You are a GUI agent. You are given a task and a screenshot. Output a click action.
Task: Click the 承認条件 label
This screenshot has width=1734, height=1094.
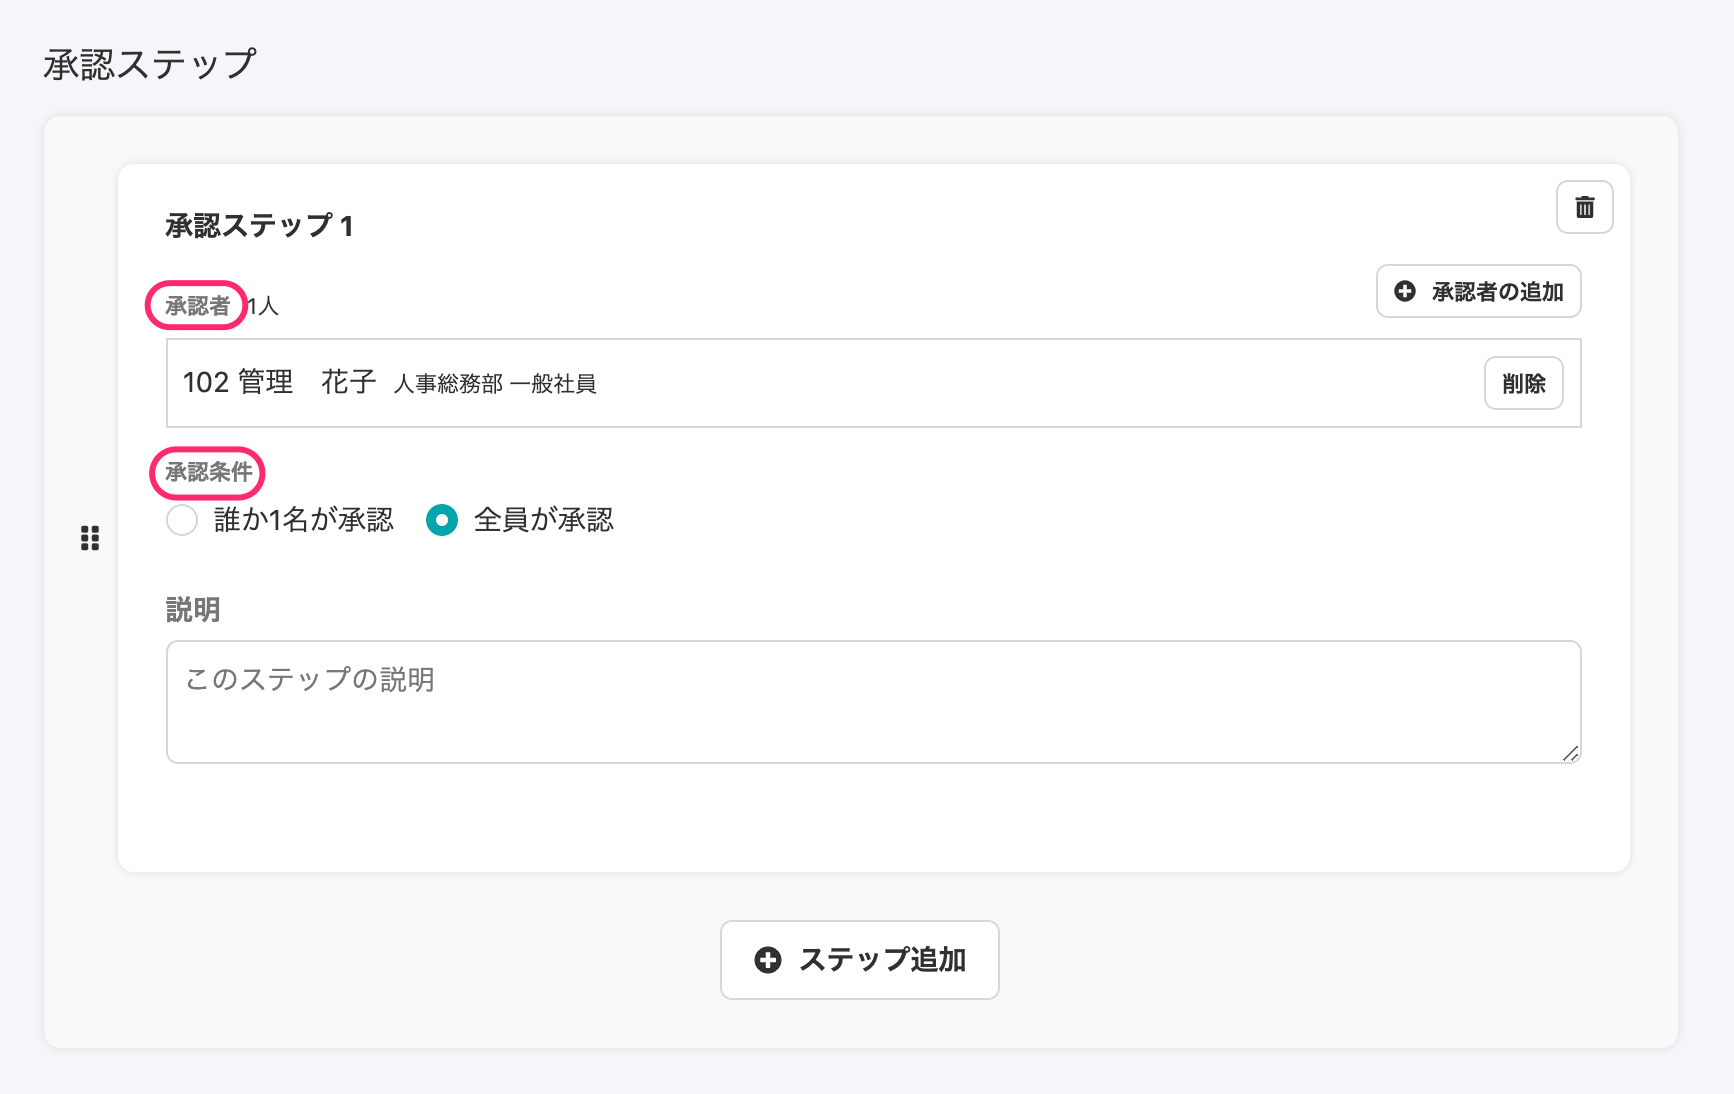click(x=208, y=472)
